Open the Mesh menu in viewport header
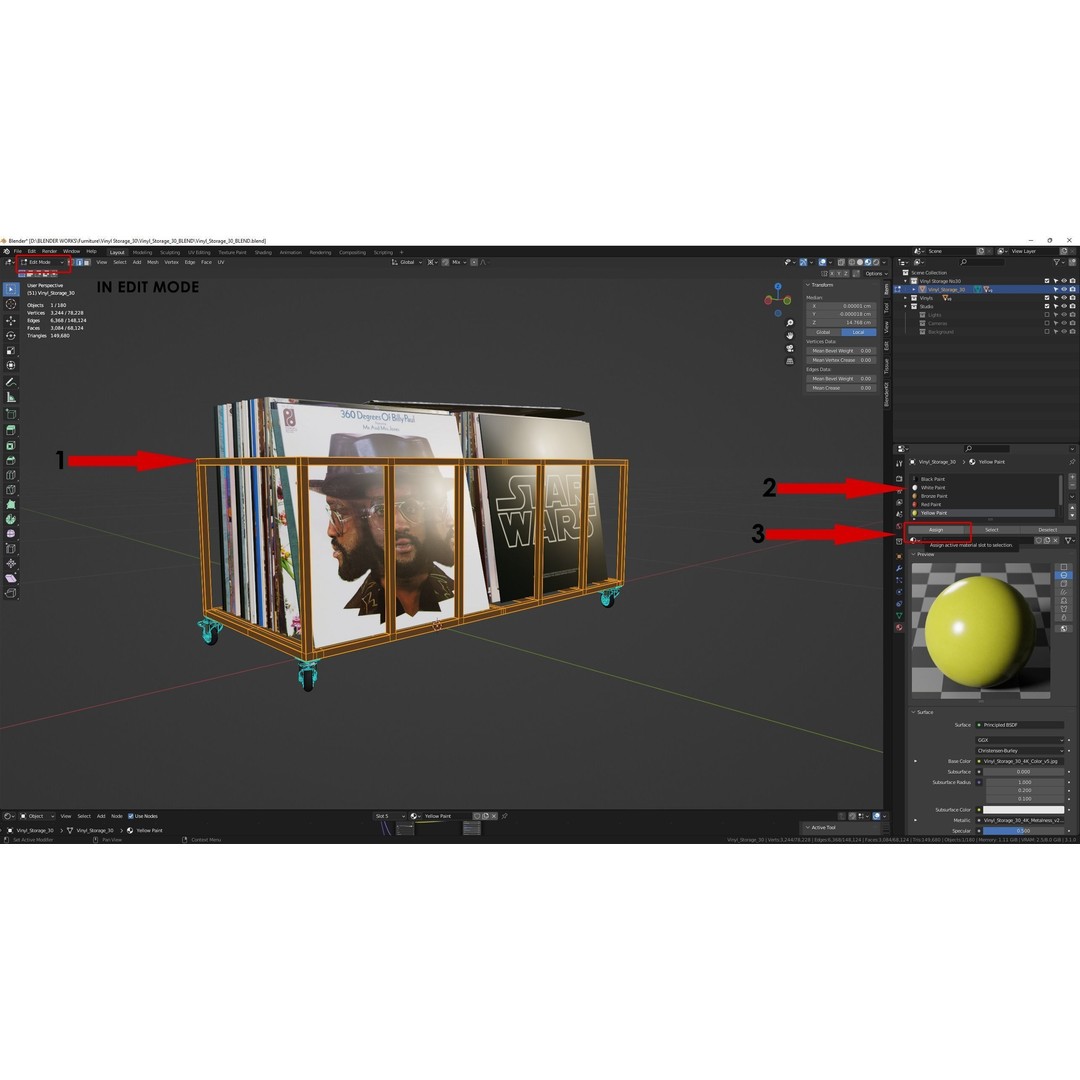The image size is (1080, 1080). (153, 262)
